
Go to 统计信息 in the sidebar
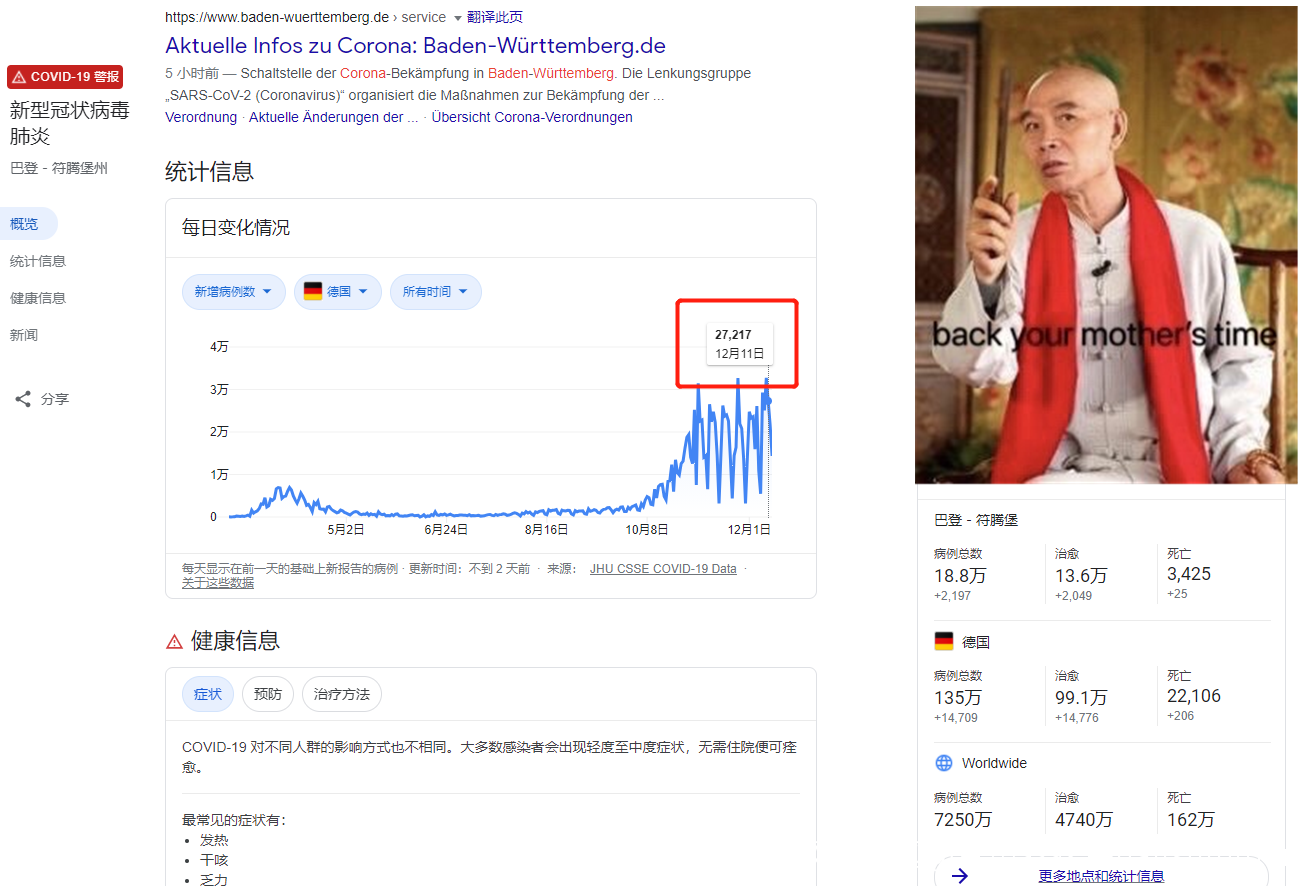click(x=38, y=261)
